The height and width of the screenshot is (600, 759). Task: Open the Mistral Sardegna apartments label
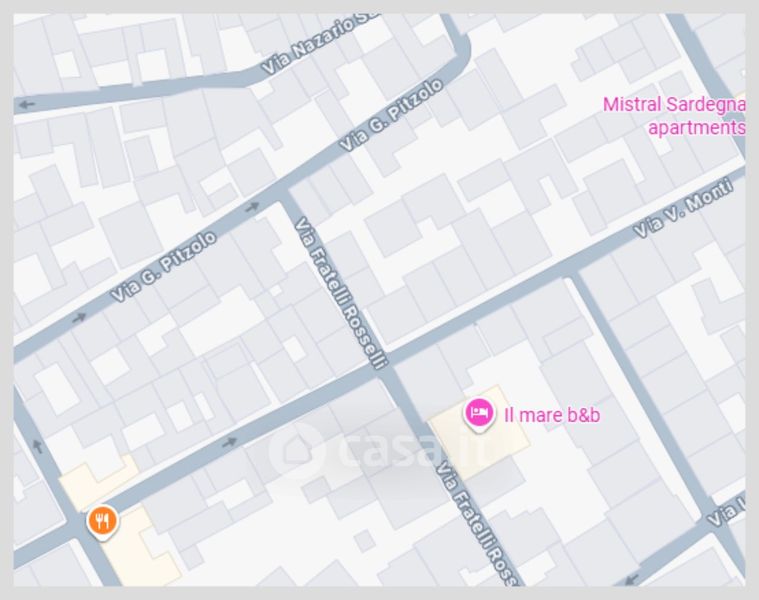(x=674, y=116)
